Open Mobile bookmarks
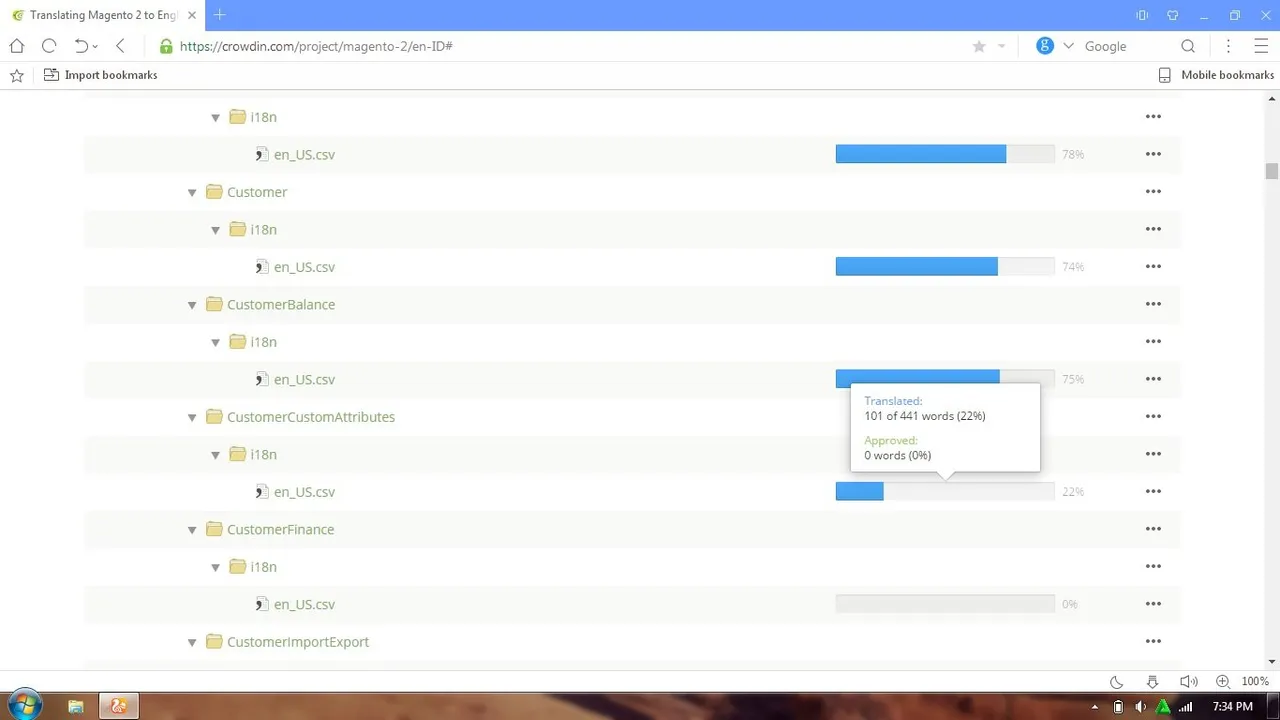This screenshot has height=720, width=1280. [1216, 75]
